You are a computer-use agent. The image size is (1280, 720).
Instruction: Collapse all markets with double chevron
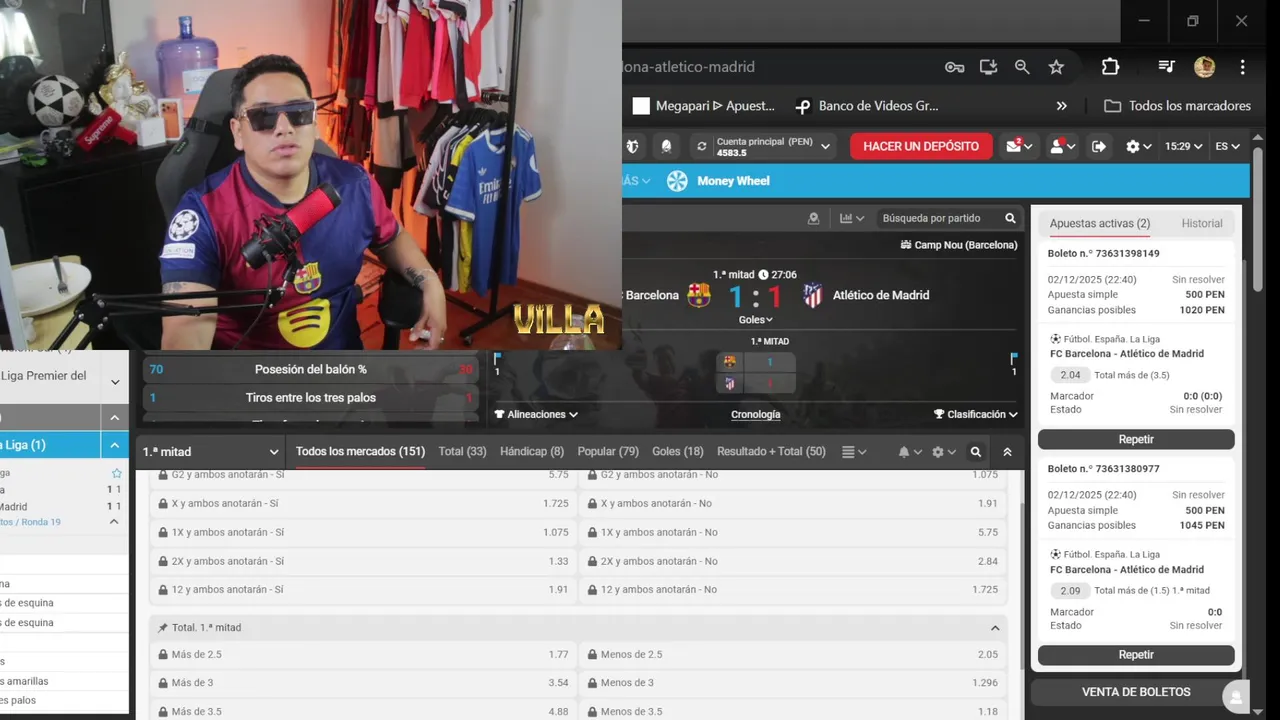coord(1007,452)
